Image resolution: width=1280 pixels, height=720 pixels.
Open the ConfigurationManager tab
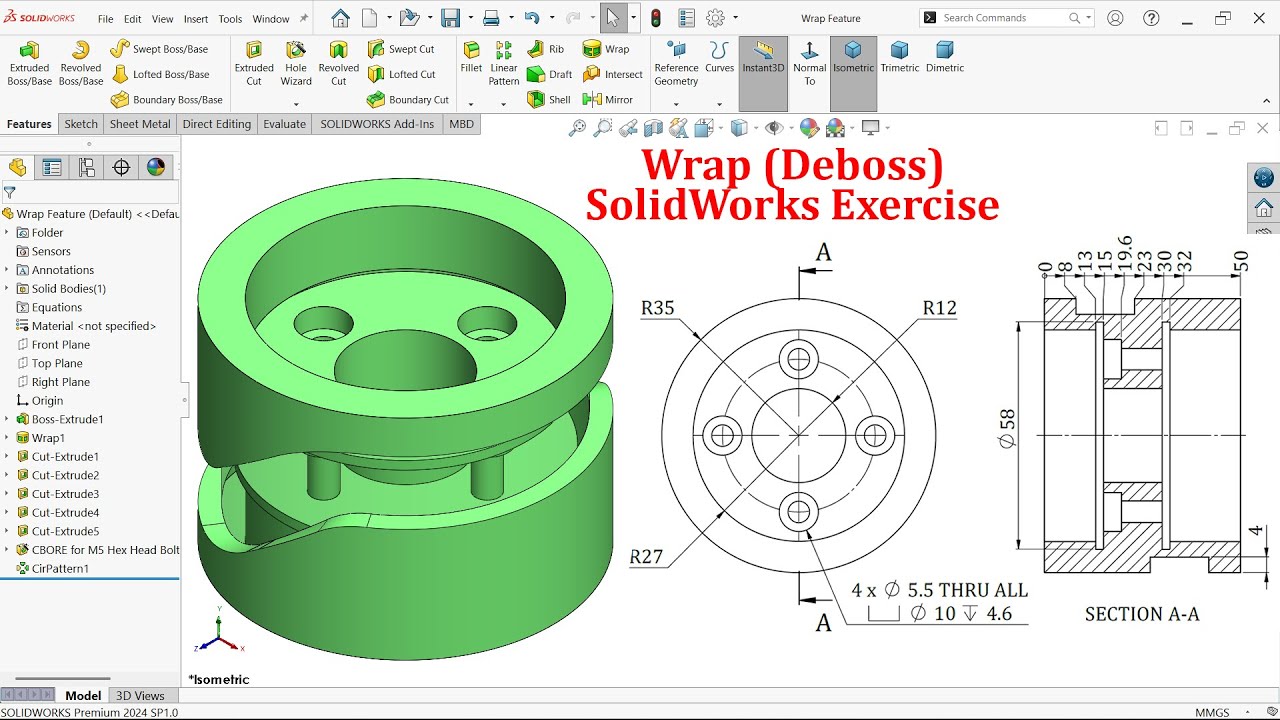click(87, 167)
